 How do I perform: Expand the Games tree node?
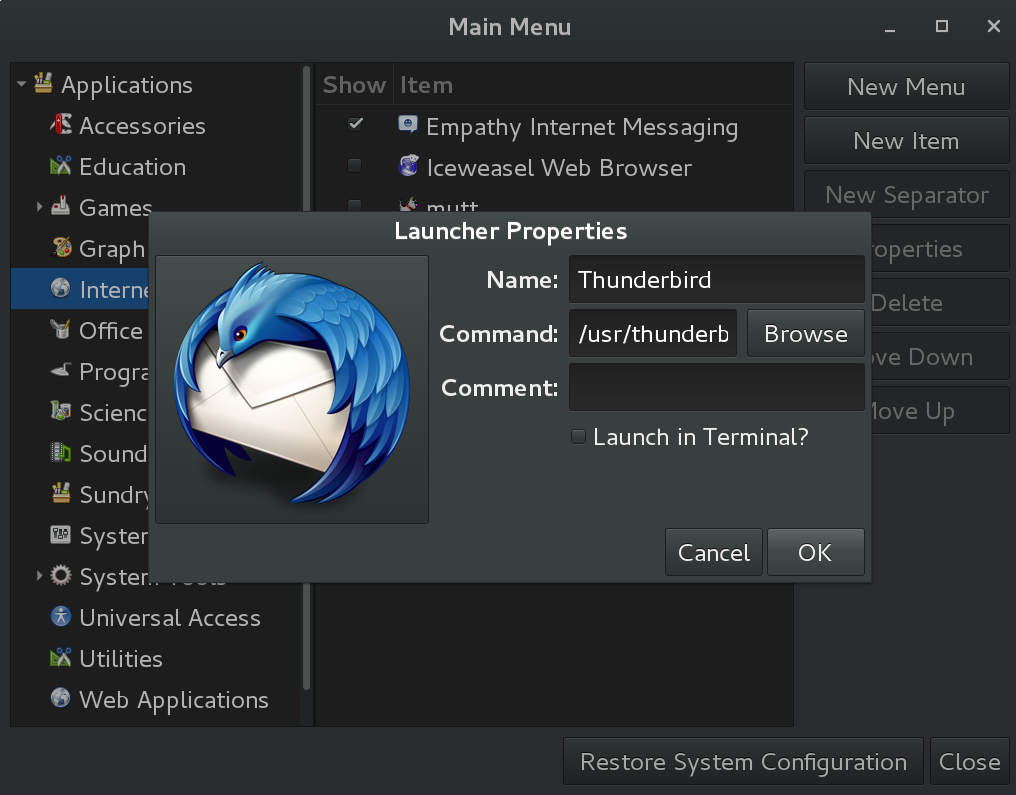click(40, 207)
